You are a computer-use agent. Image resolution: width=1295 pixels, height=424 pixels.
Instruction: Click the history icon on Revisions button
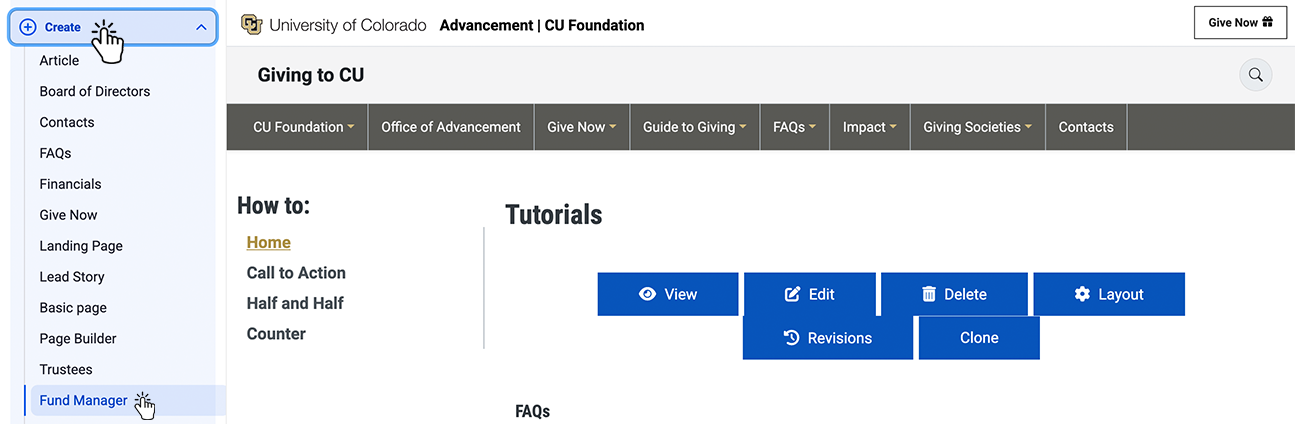pos(791,338)
